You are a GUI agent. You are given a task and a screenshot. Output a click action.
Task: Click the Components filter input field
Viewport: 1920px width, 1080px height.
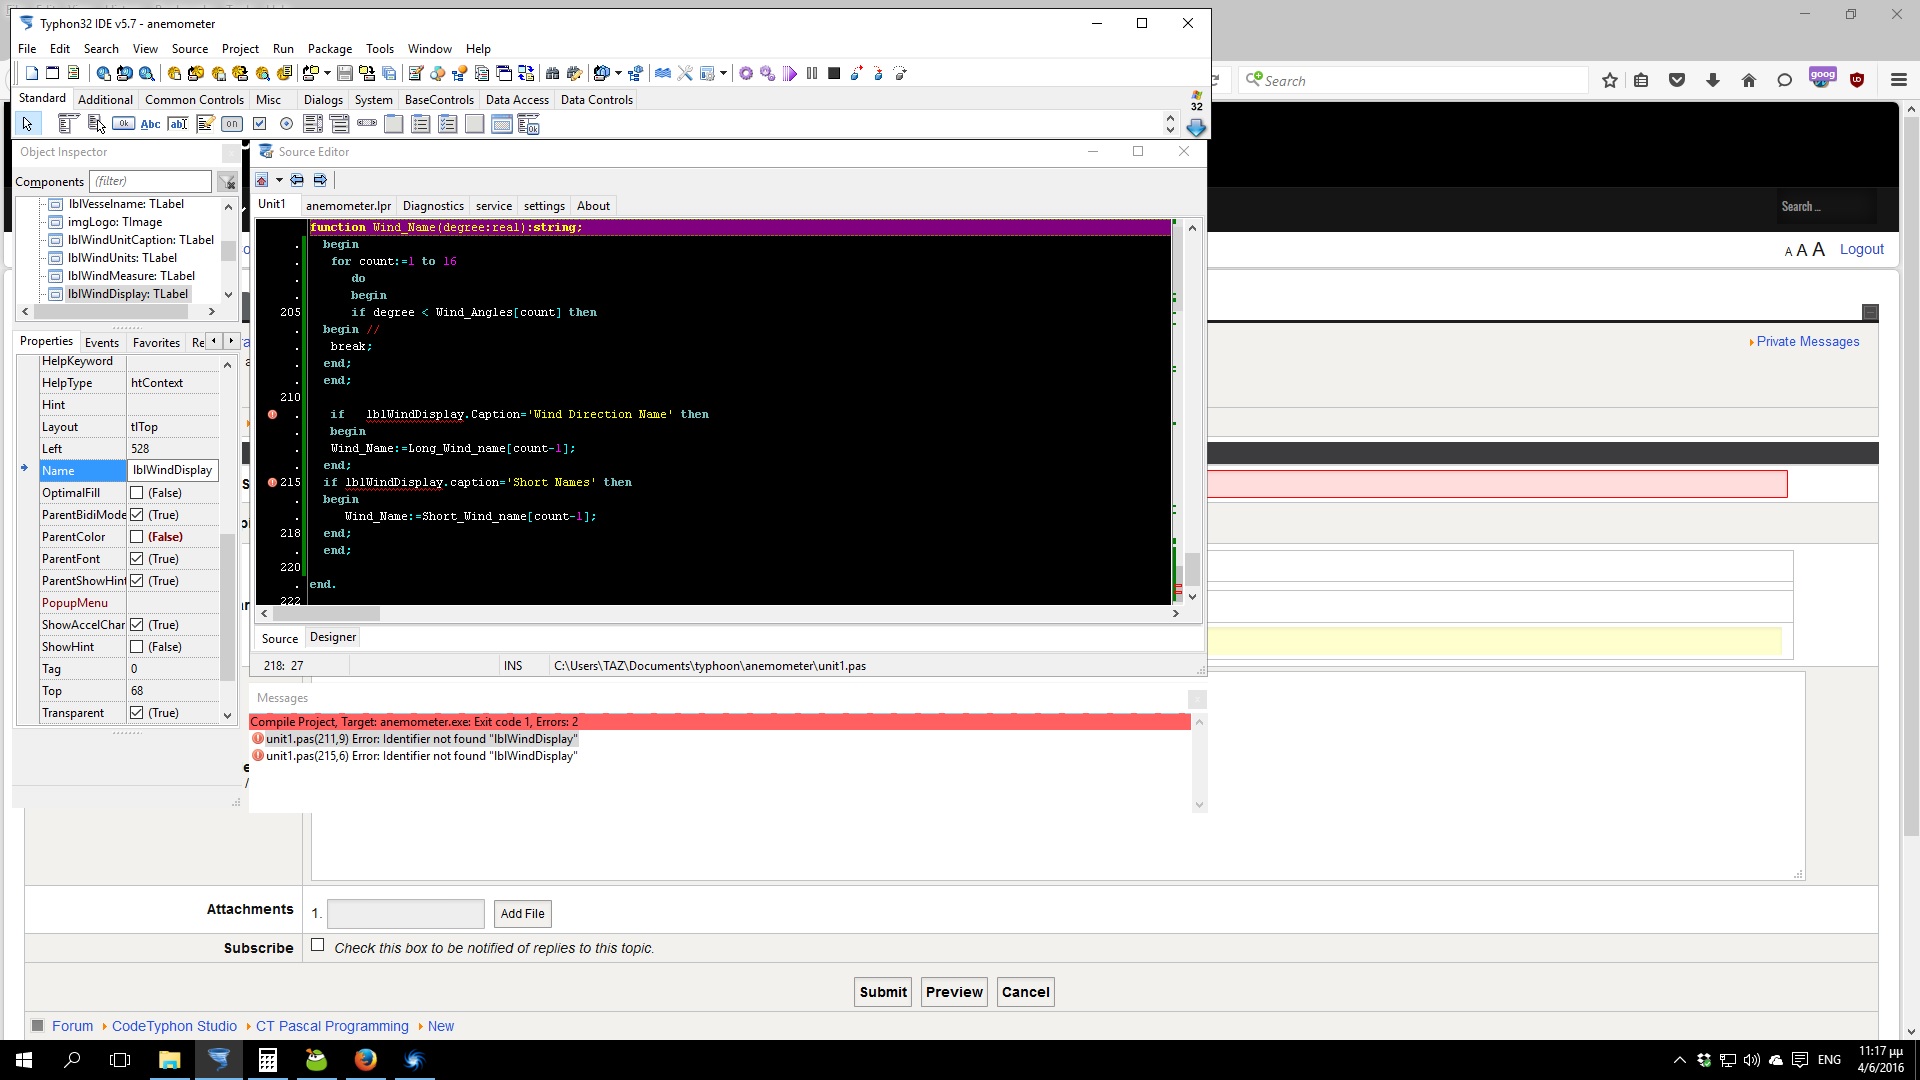(x=151, y=181)
